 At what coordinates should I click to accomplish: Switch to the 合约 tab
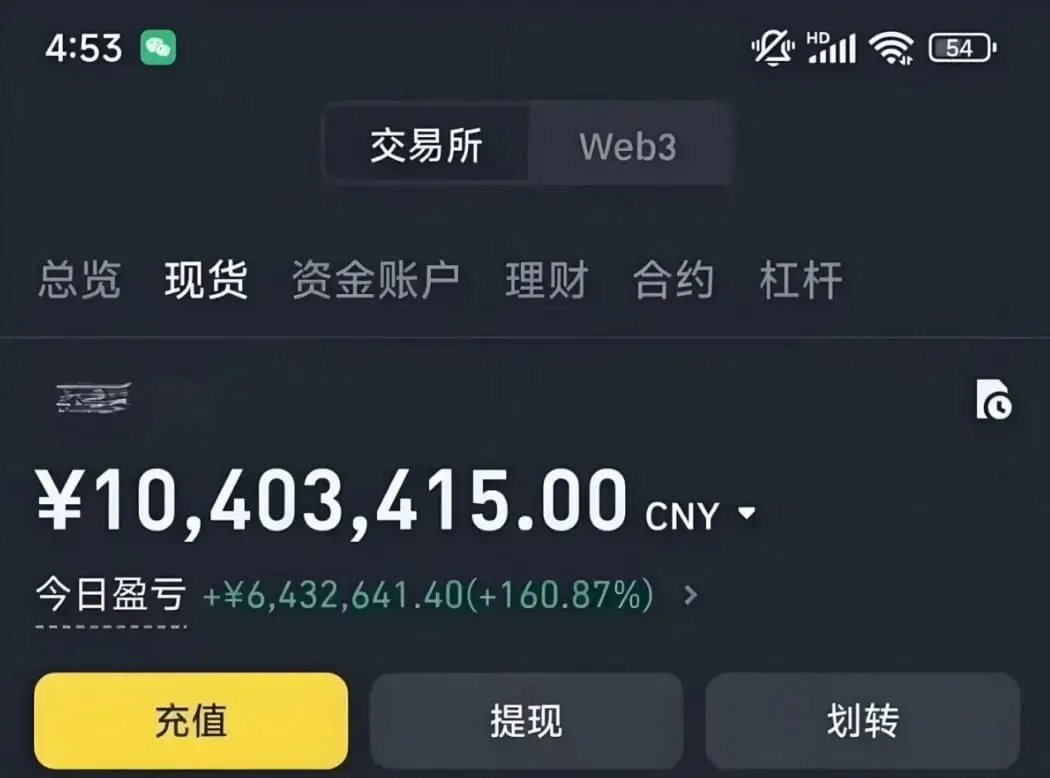673,279
